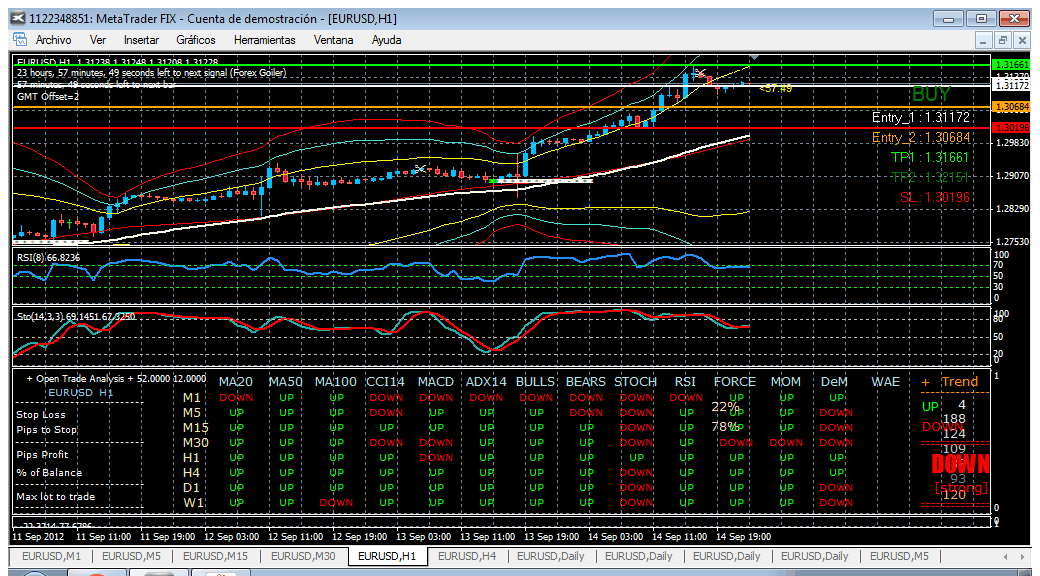
Task: Click the chart shift triangle marker
Action: [x=754, y=58]
